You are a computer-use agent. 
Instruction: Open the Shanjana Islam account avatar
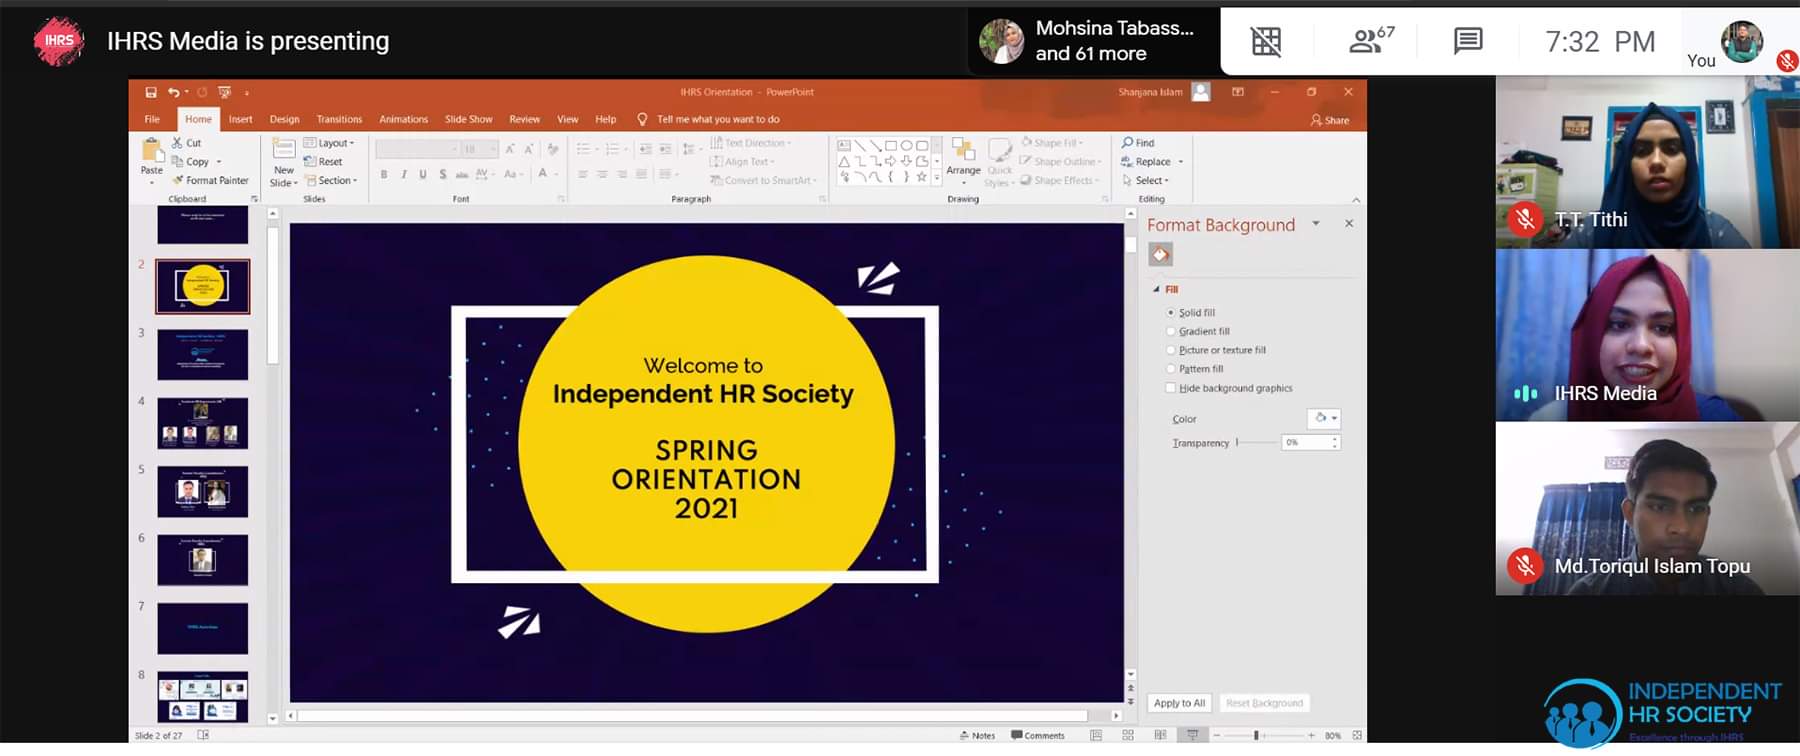[x=1201, y=92]
